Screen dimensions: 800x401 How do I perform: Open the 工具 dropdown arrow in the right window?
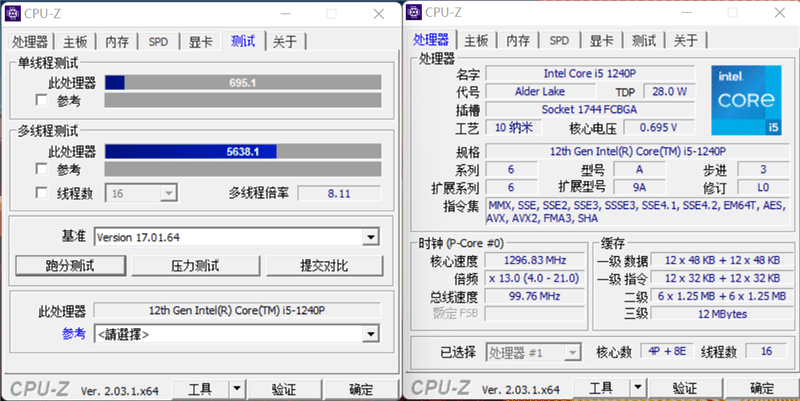[x=638, y=388]
